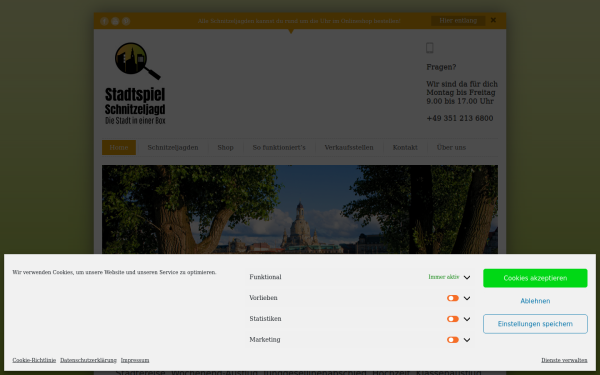Open the Über uns menu item
This screenshot has height=375, width=600.
point(451,147)
